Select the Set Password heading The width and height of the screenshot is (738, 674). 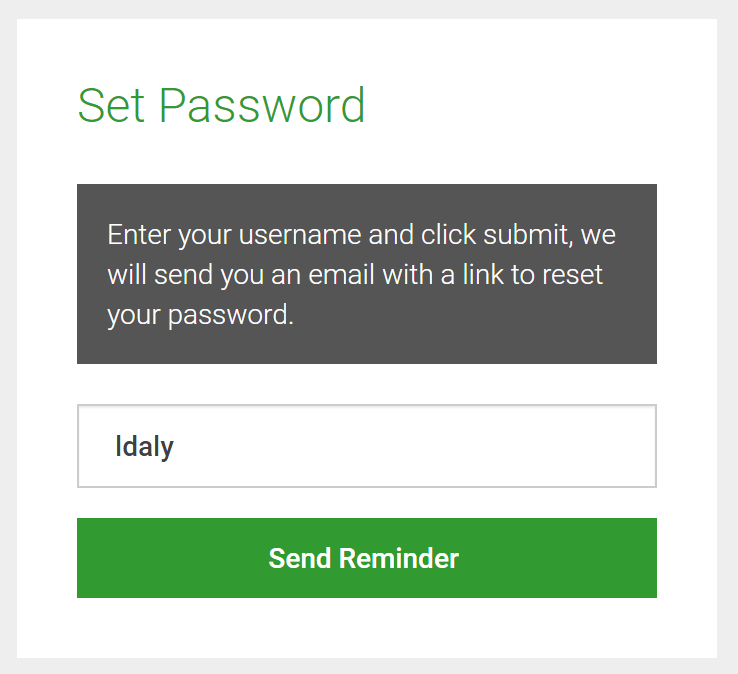point(221,106)
